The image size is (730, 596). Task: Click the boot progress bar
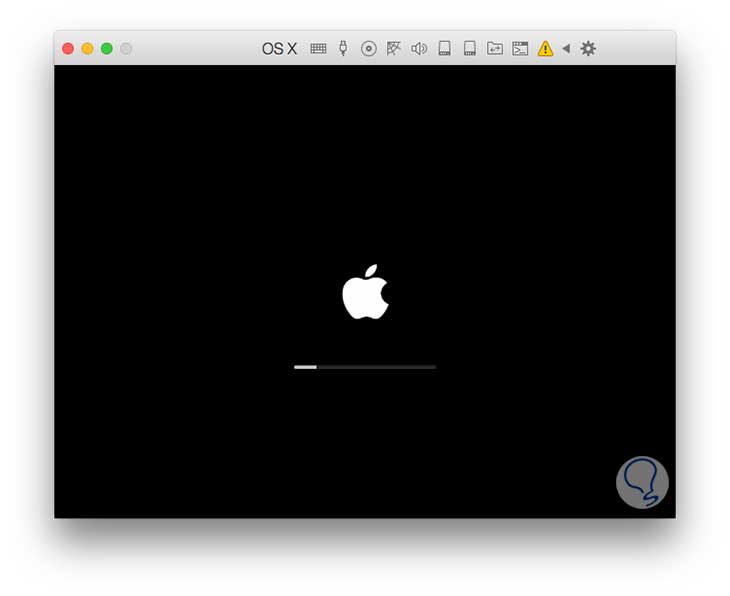tap(365, 367)
